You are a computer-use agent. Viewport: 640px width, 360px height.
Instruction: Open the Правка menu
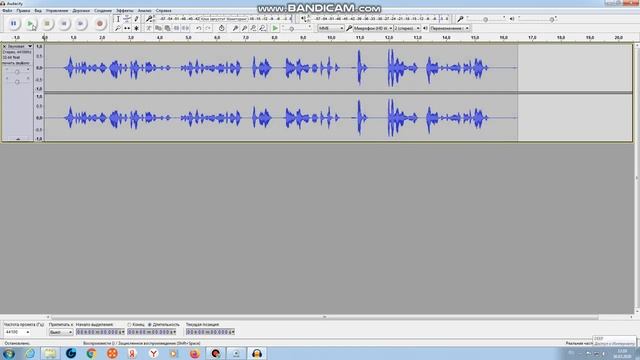[x=23, y=11]
